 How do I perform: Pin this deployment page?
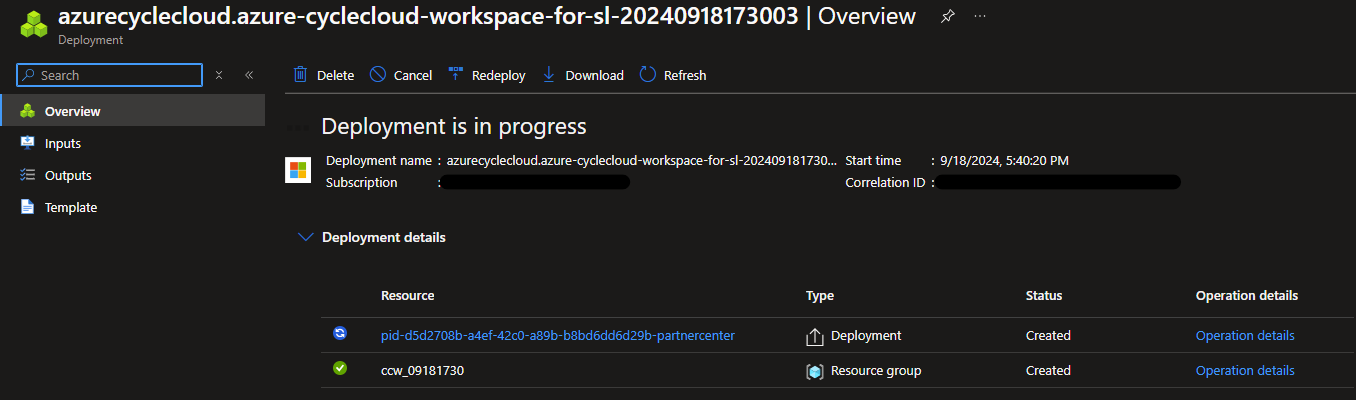tap(948, 17)
